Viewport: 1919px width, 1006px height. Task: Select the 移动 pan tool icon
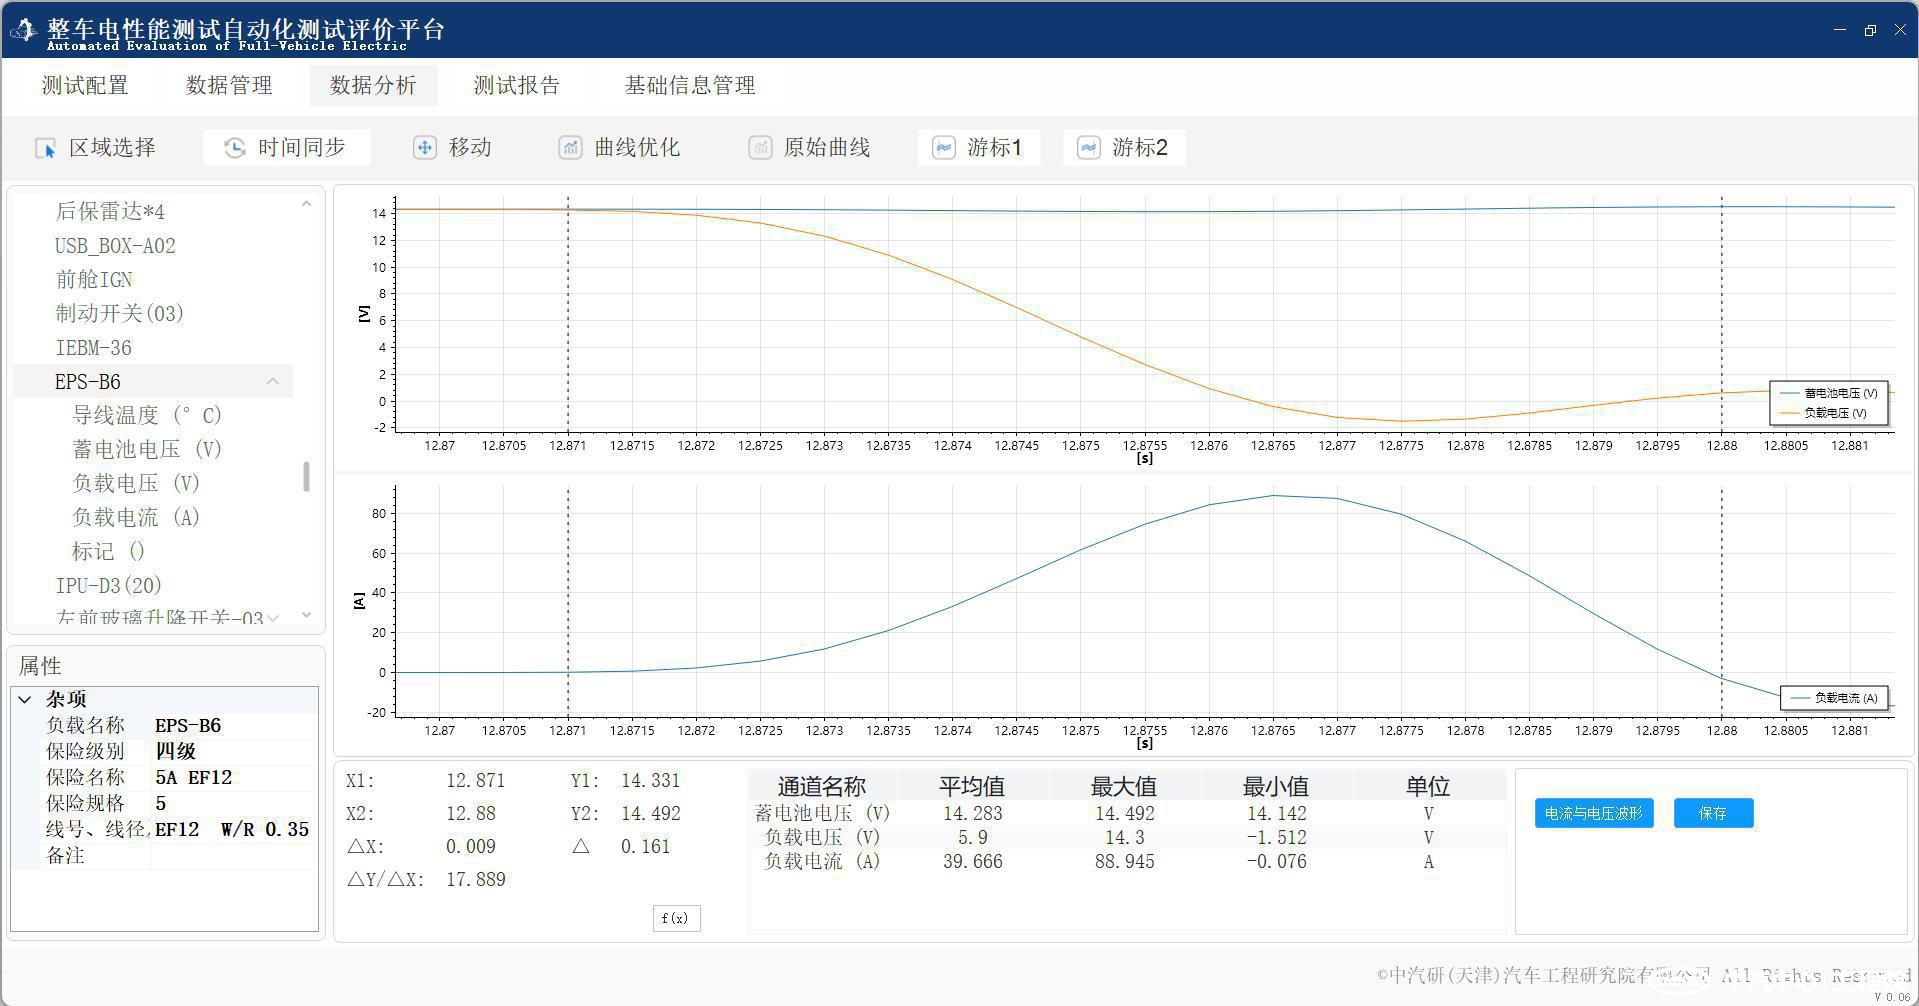click(x=424, y=148)
